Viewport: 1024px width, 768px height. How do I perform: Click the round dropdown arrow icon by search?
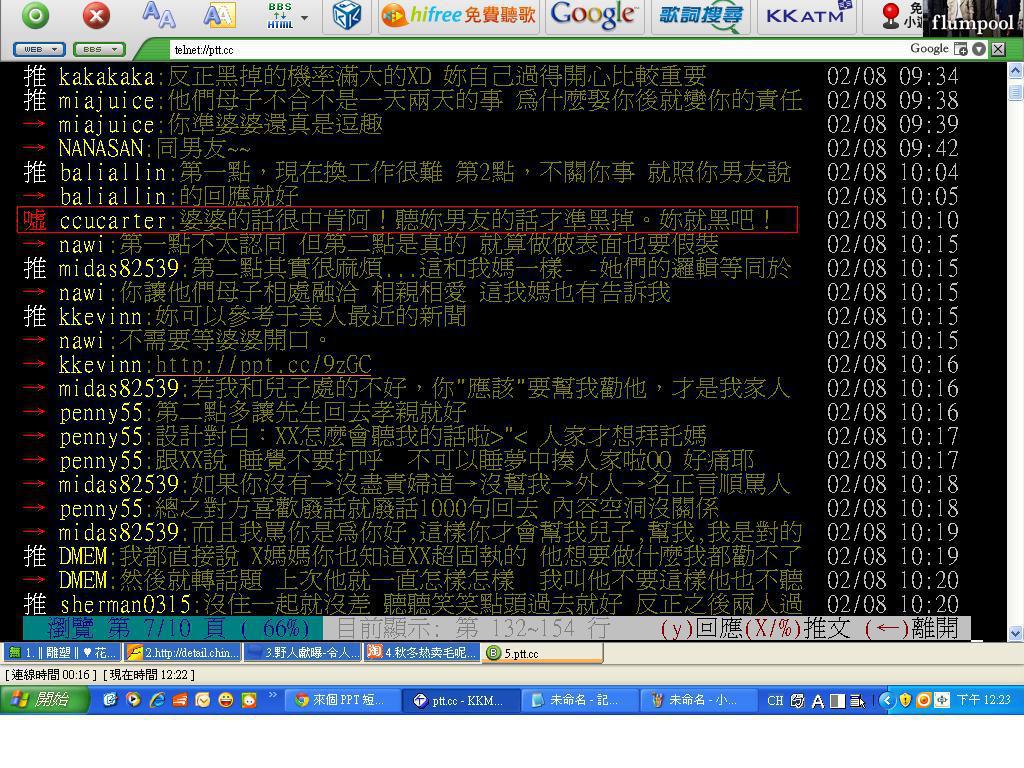tap(978, 49)
